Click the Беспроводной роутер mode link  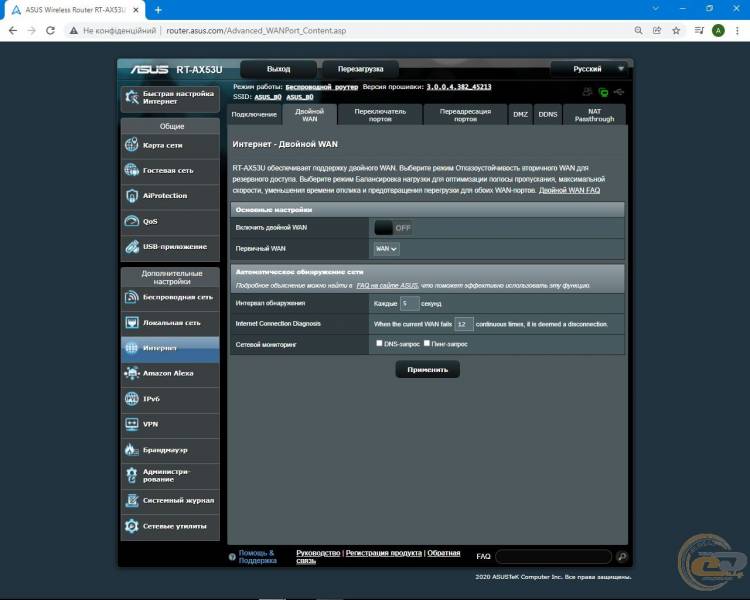point(321,87)
